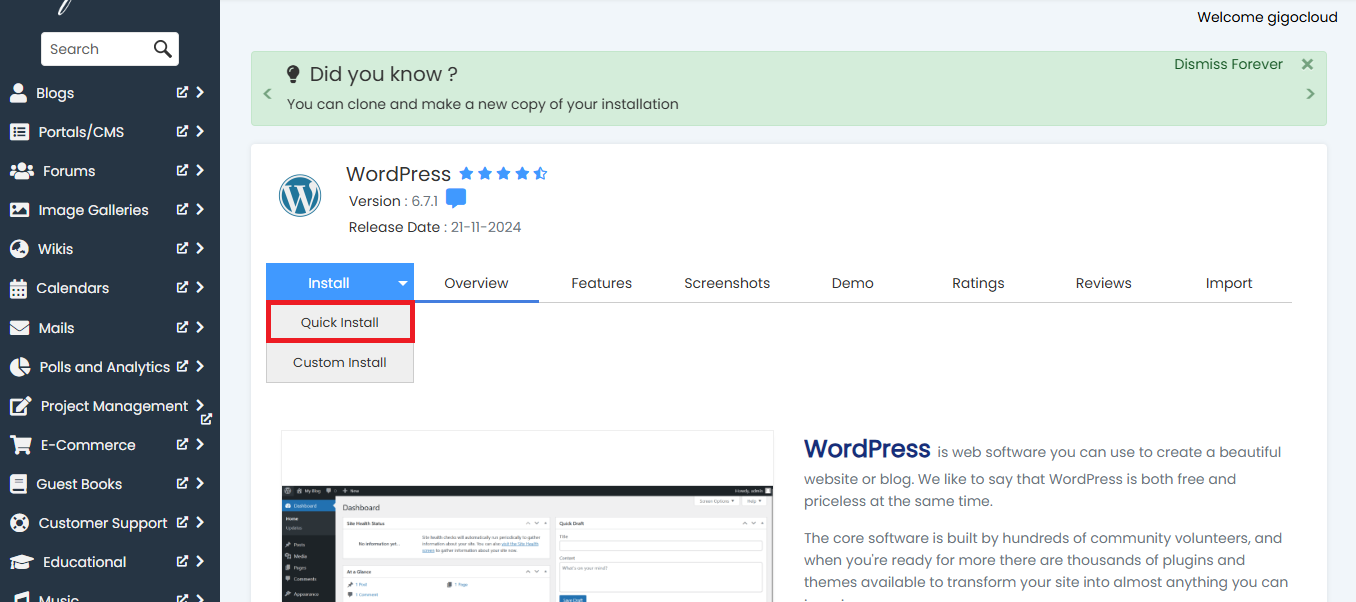1356x602 pixels.
Task: Expand the E-Commerce category chevron
Action: click(200, 444)
